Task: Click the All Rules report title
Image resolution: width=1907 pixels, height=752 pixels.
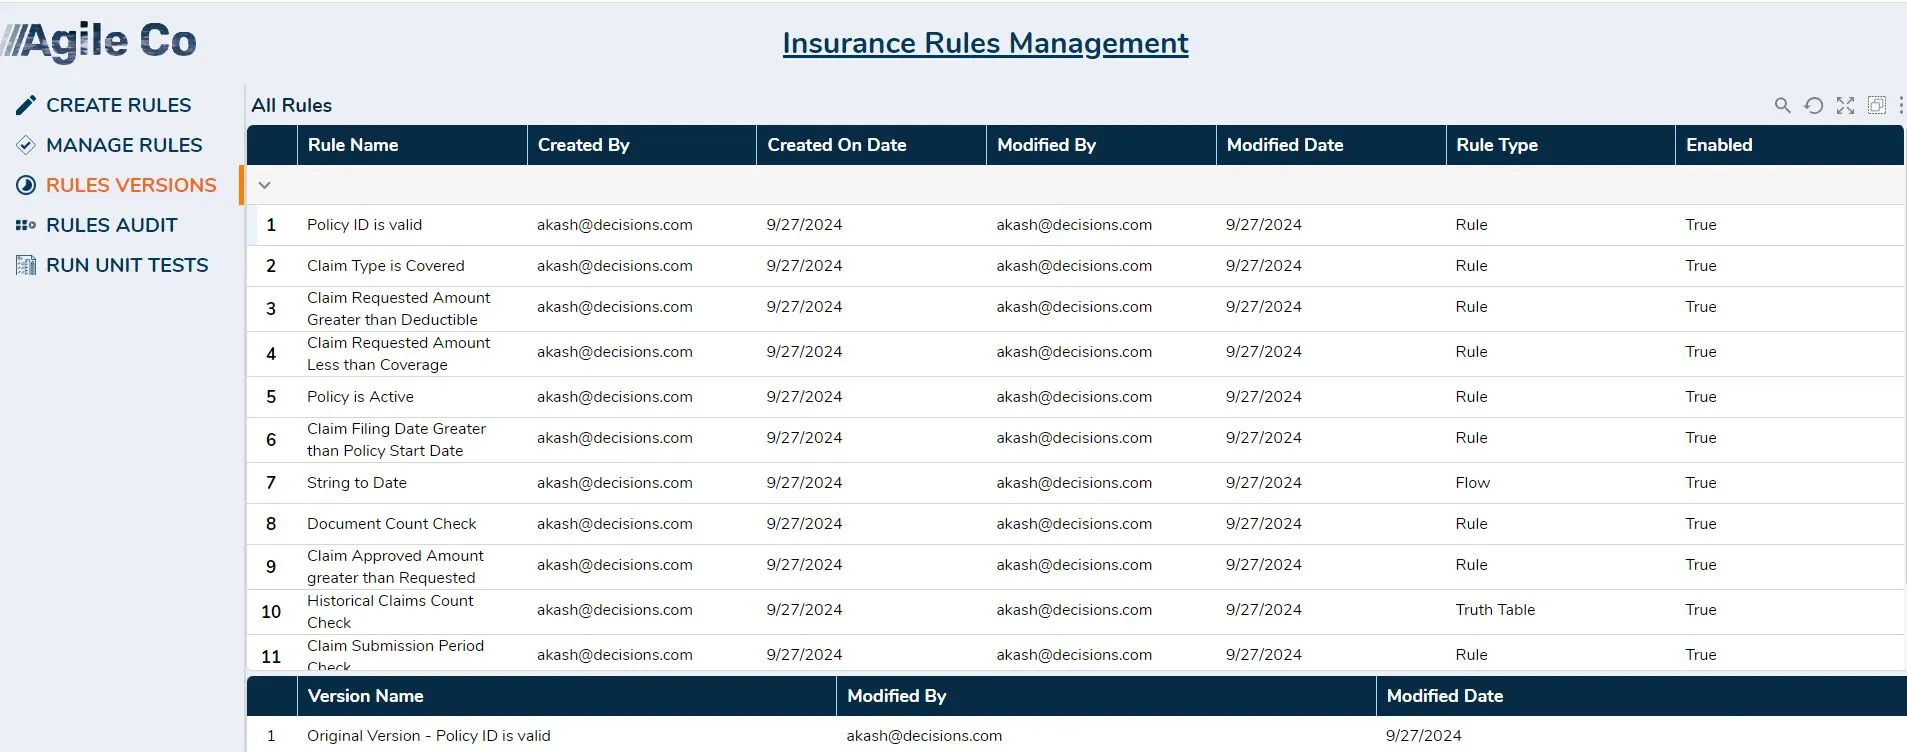Action: pos(291,105)
